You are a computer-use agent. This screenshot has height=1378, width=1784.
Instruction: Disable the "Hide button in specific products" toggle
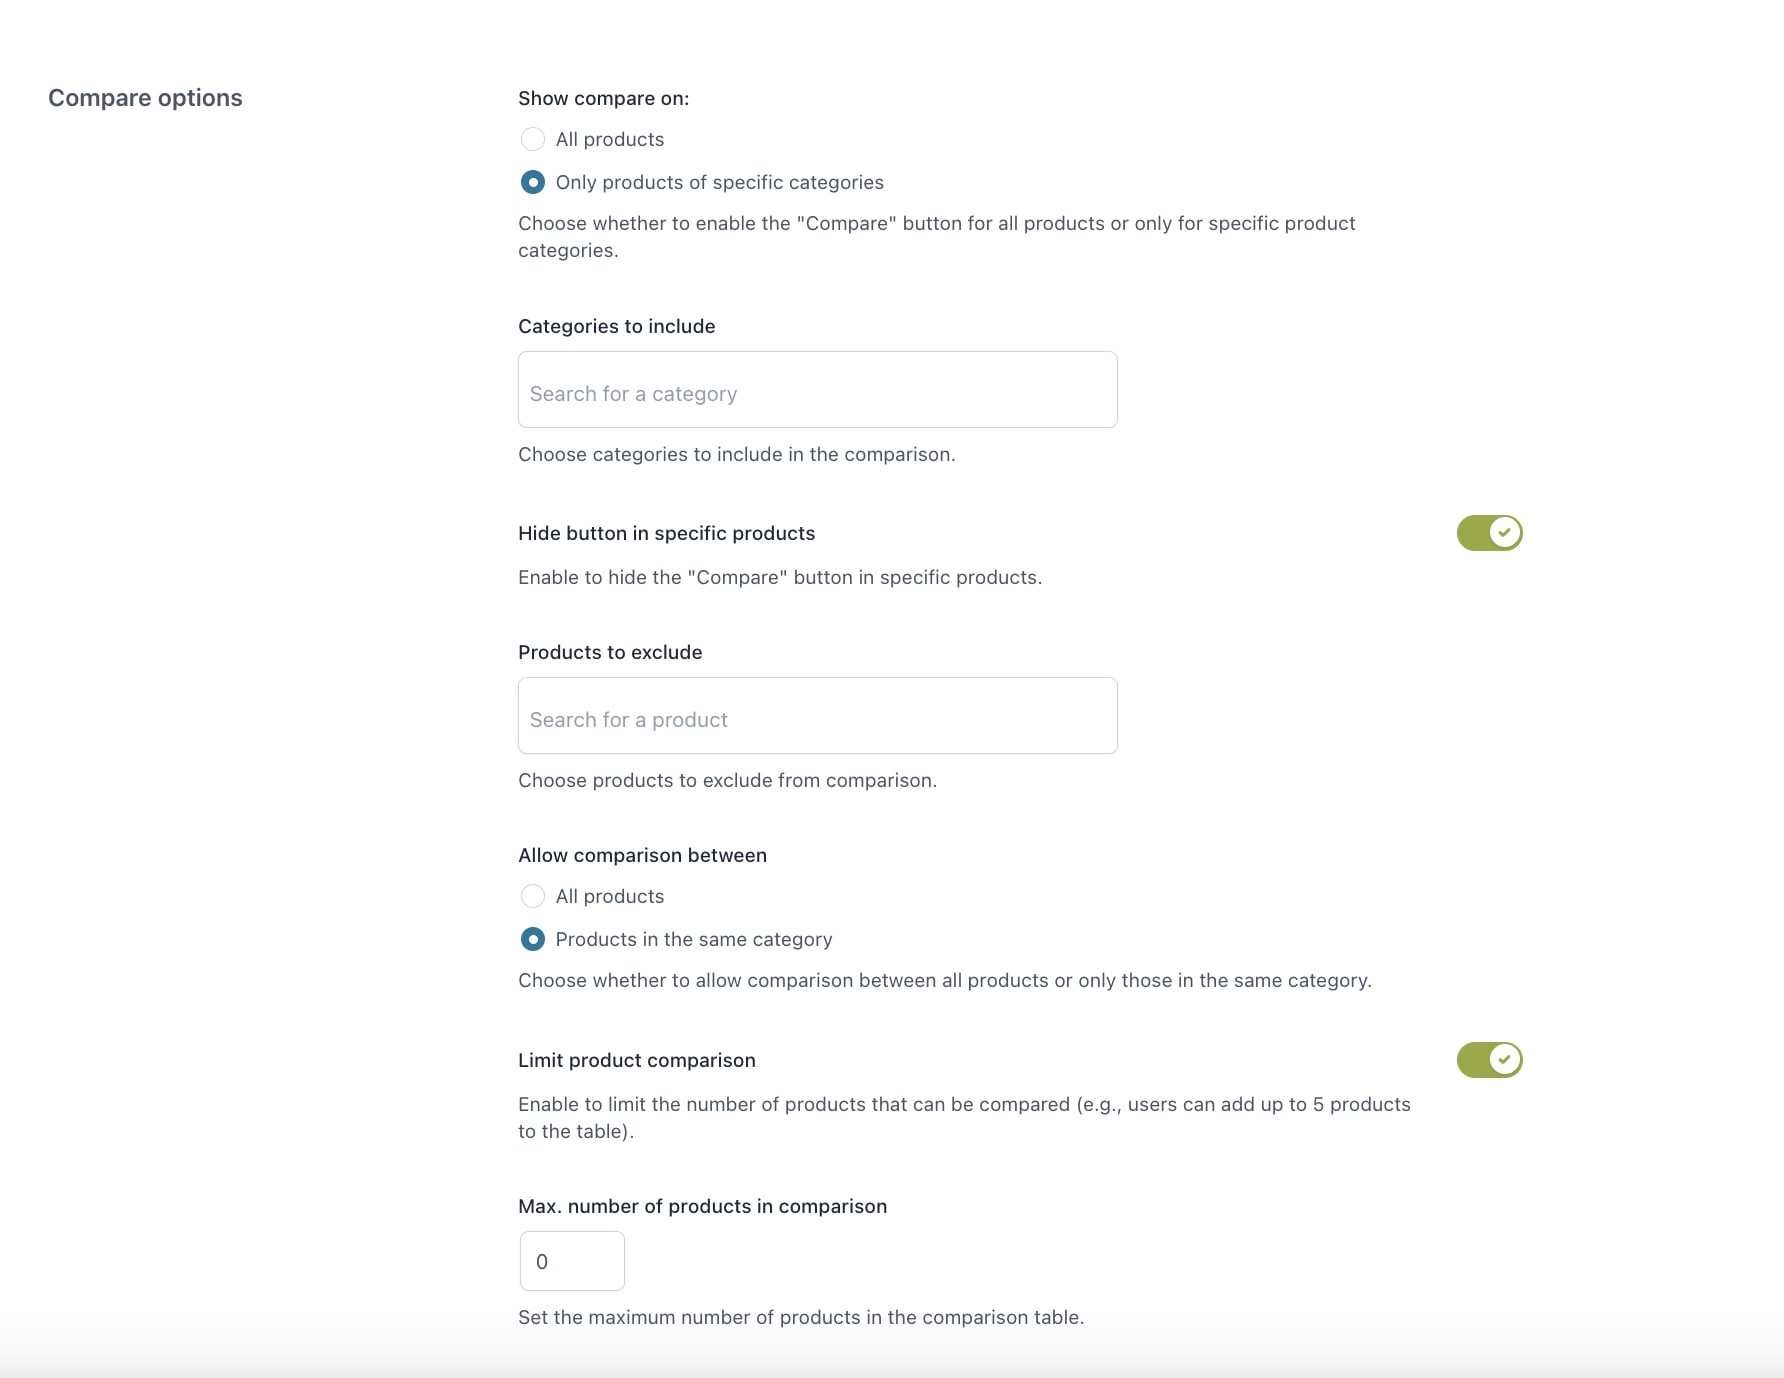point(1489,533)
